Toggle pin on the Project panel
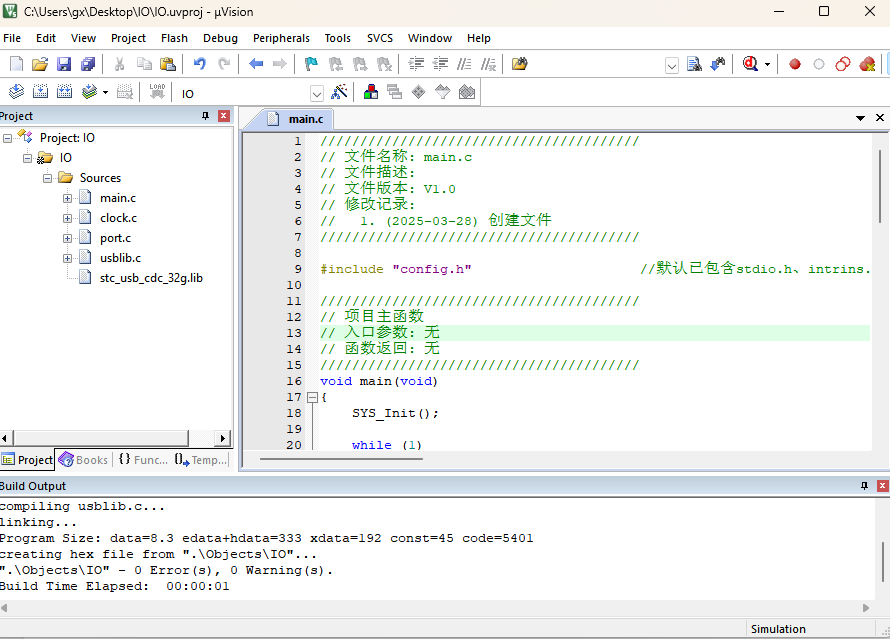The image size is (890, 639). 206,116
